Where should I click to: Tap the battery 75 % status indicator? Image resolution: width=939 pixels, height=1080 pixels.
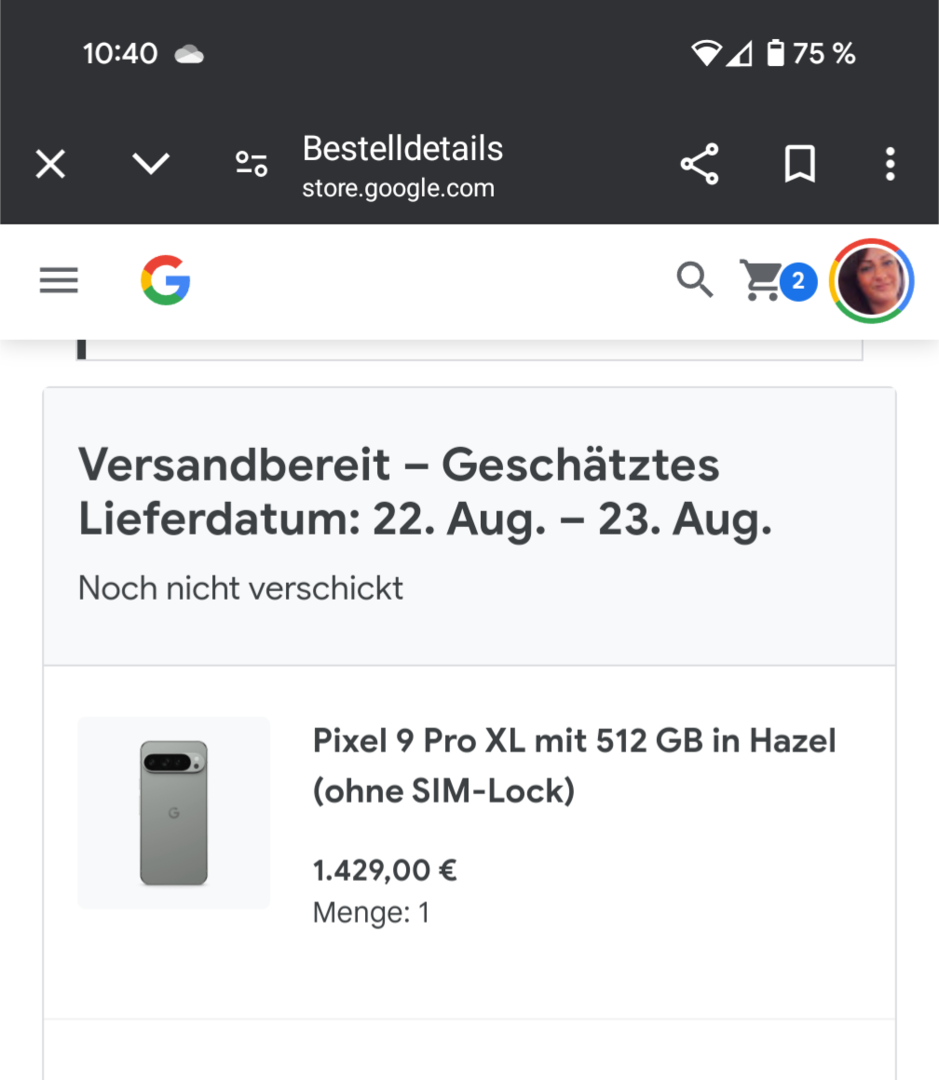(811, 54)
